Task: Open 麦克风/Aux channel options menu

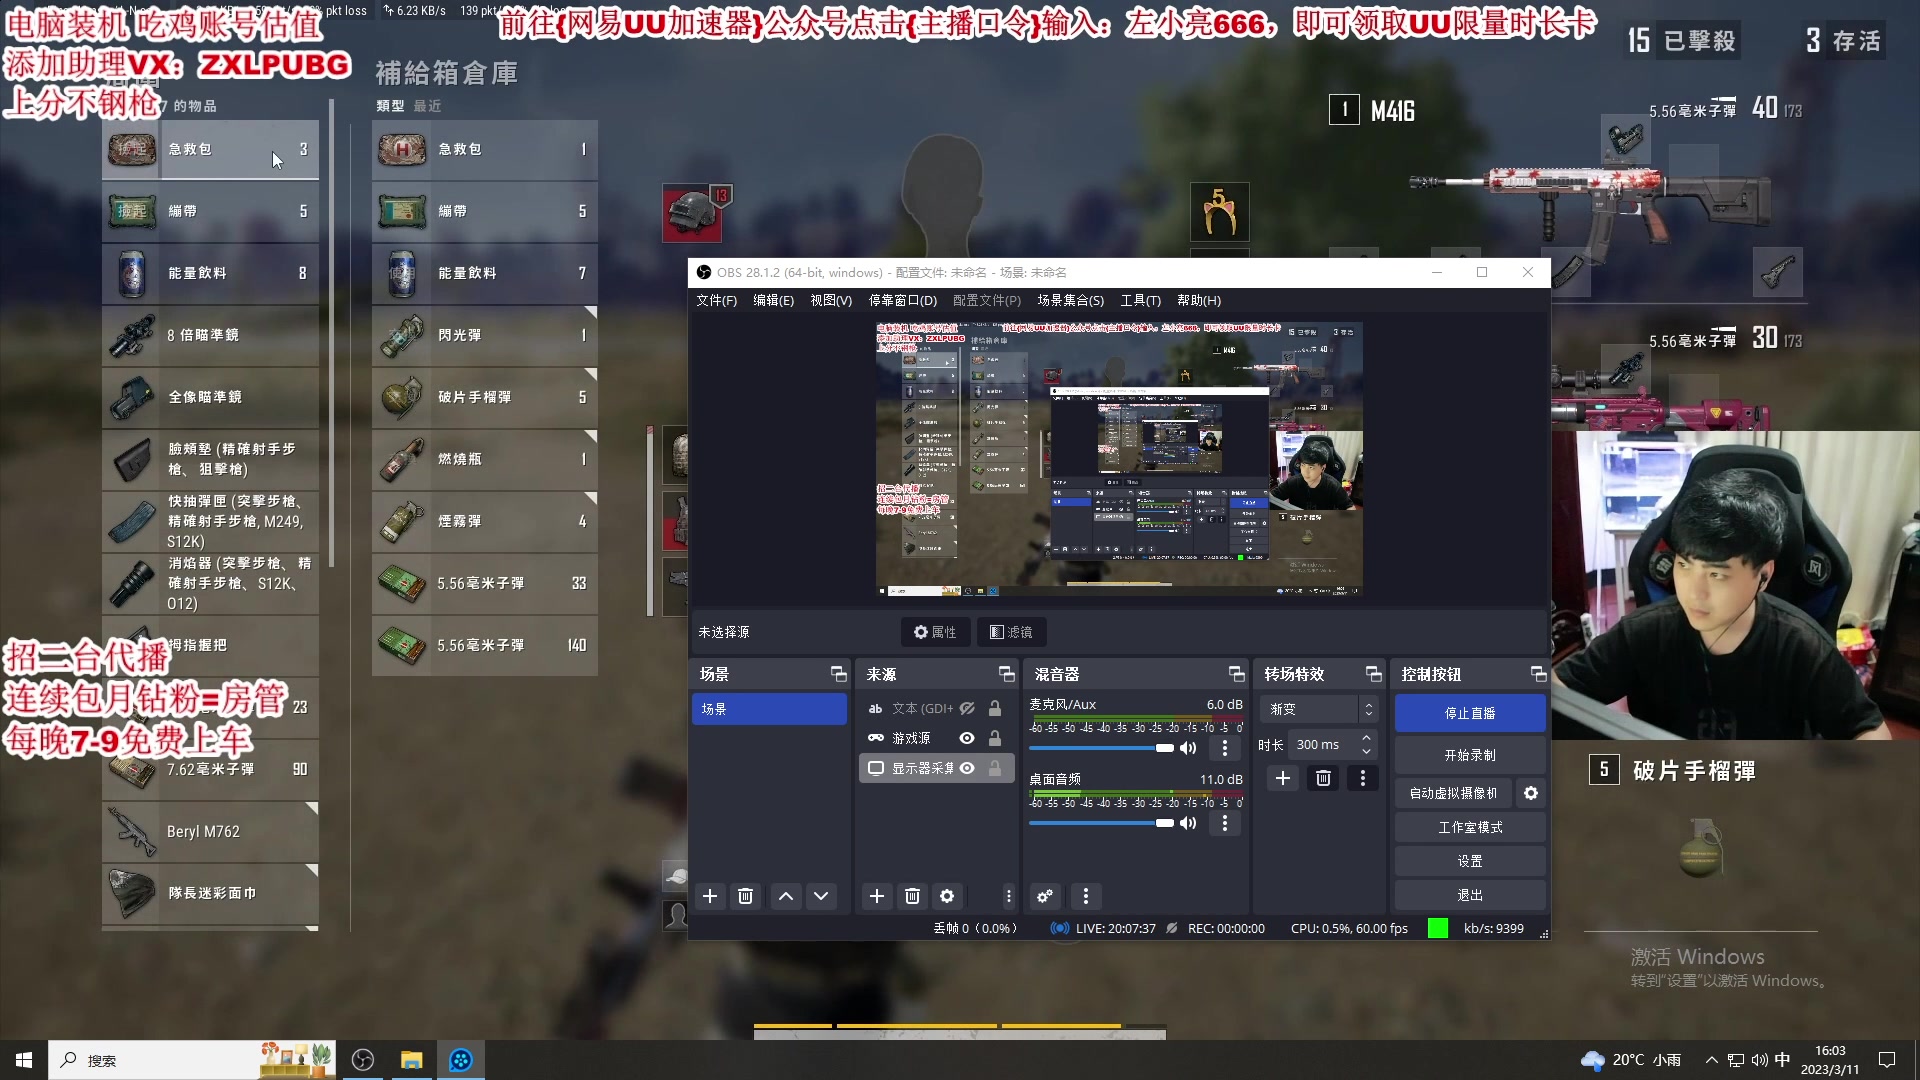Action: (1225, 748)
